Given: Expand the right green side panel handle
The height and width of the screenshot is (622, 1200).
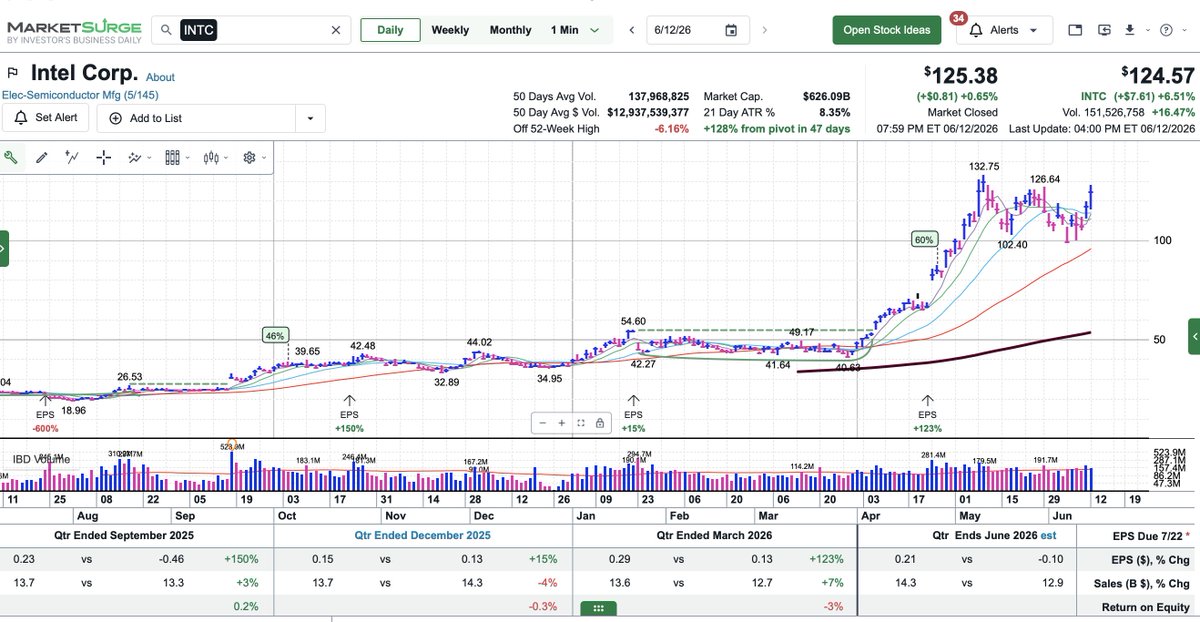Looking at the screenshot, I should [x=1194, y=336].
